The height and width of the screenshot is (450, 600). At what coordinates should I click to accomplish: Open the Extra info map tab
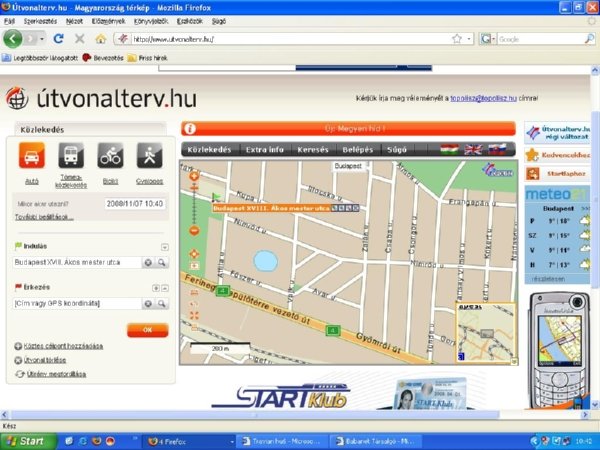(x=264, y=150)
